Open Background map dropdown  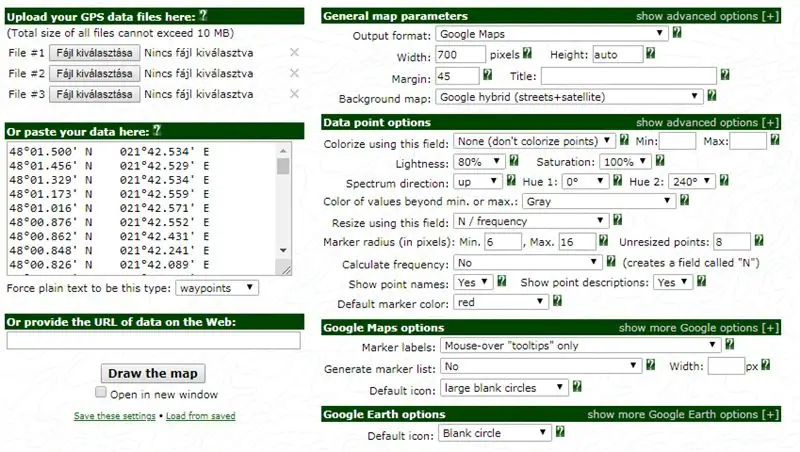[569, 96]
